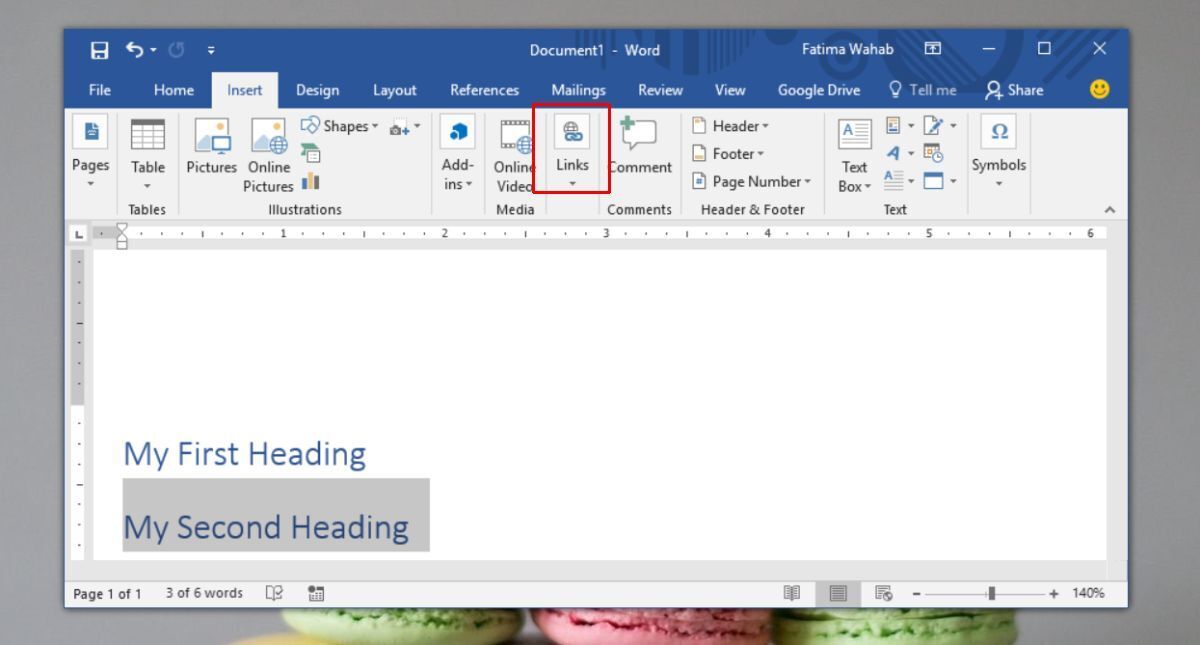
Task: Switch to the Design tab
Action: pos(317,90)
